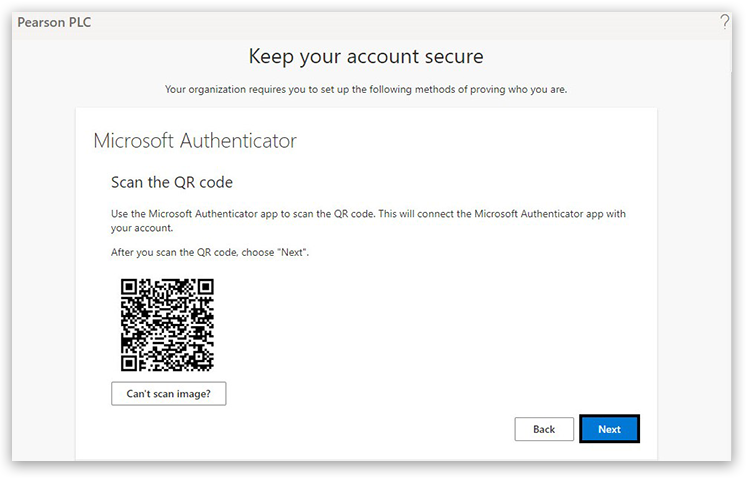750x479 pixels.
Task: Select the Pearson PLC organization name
Action: 54,22
